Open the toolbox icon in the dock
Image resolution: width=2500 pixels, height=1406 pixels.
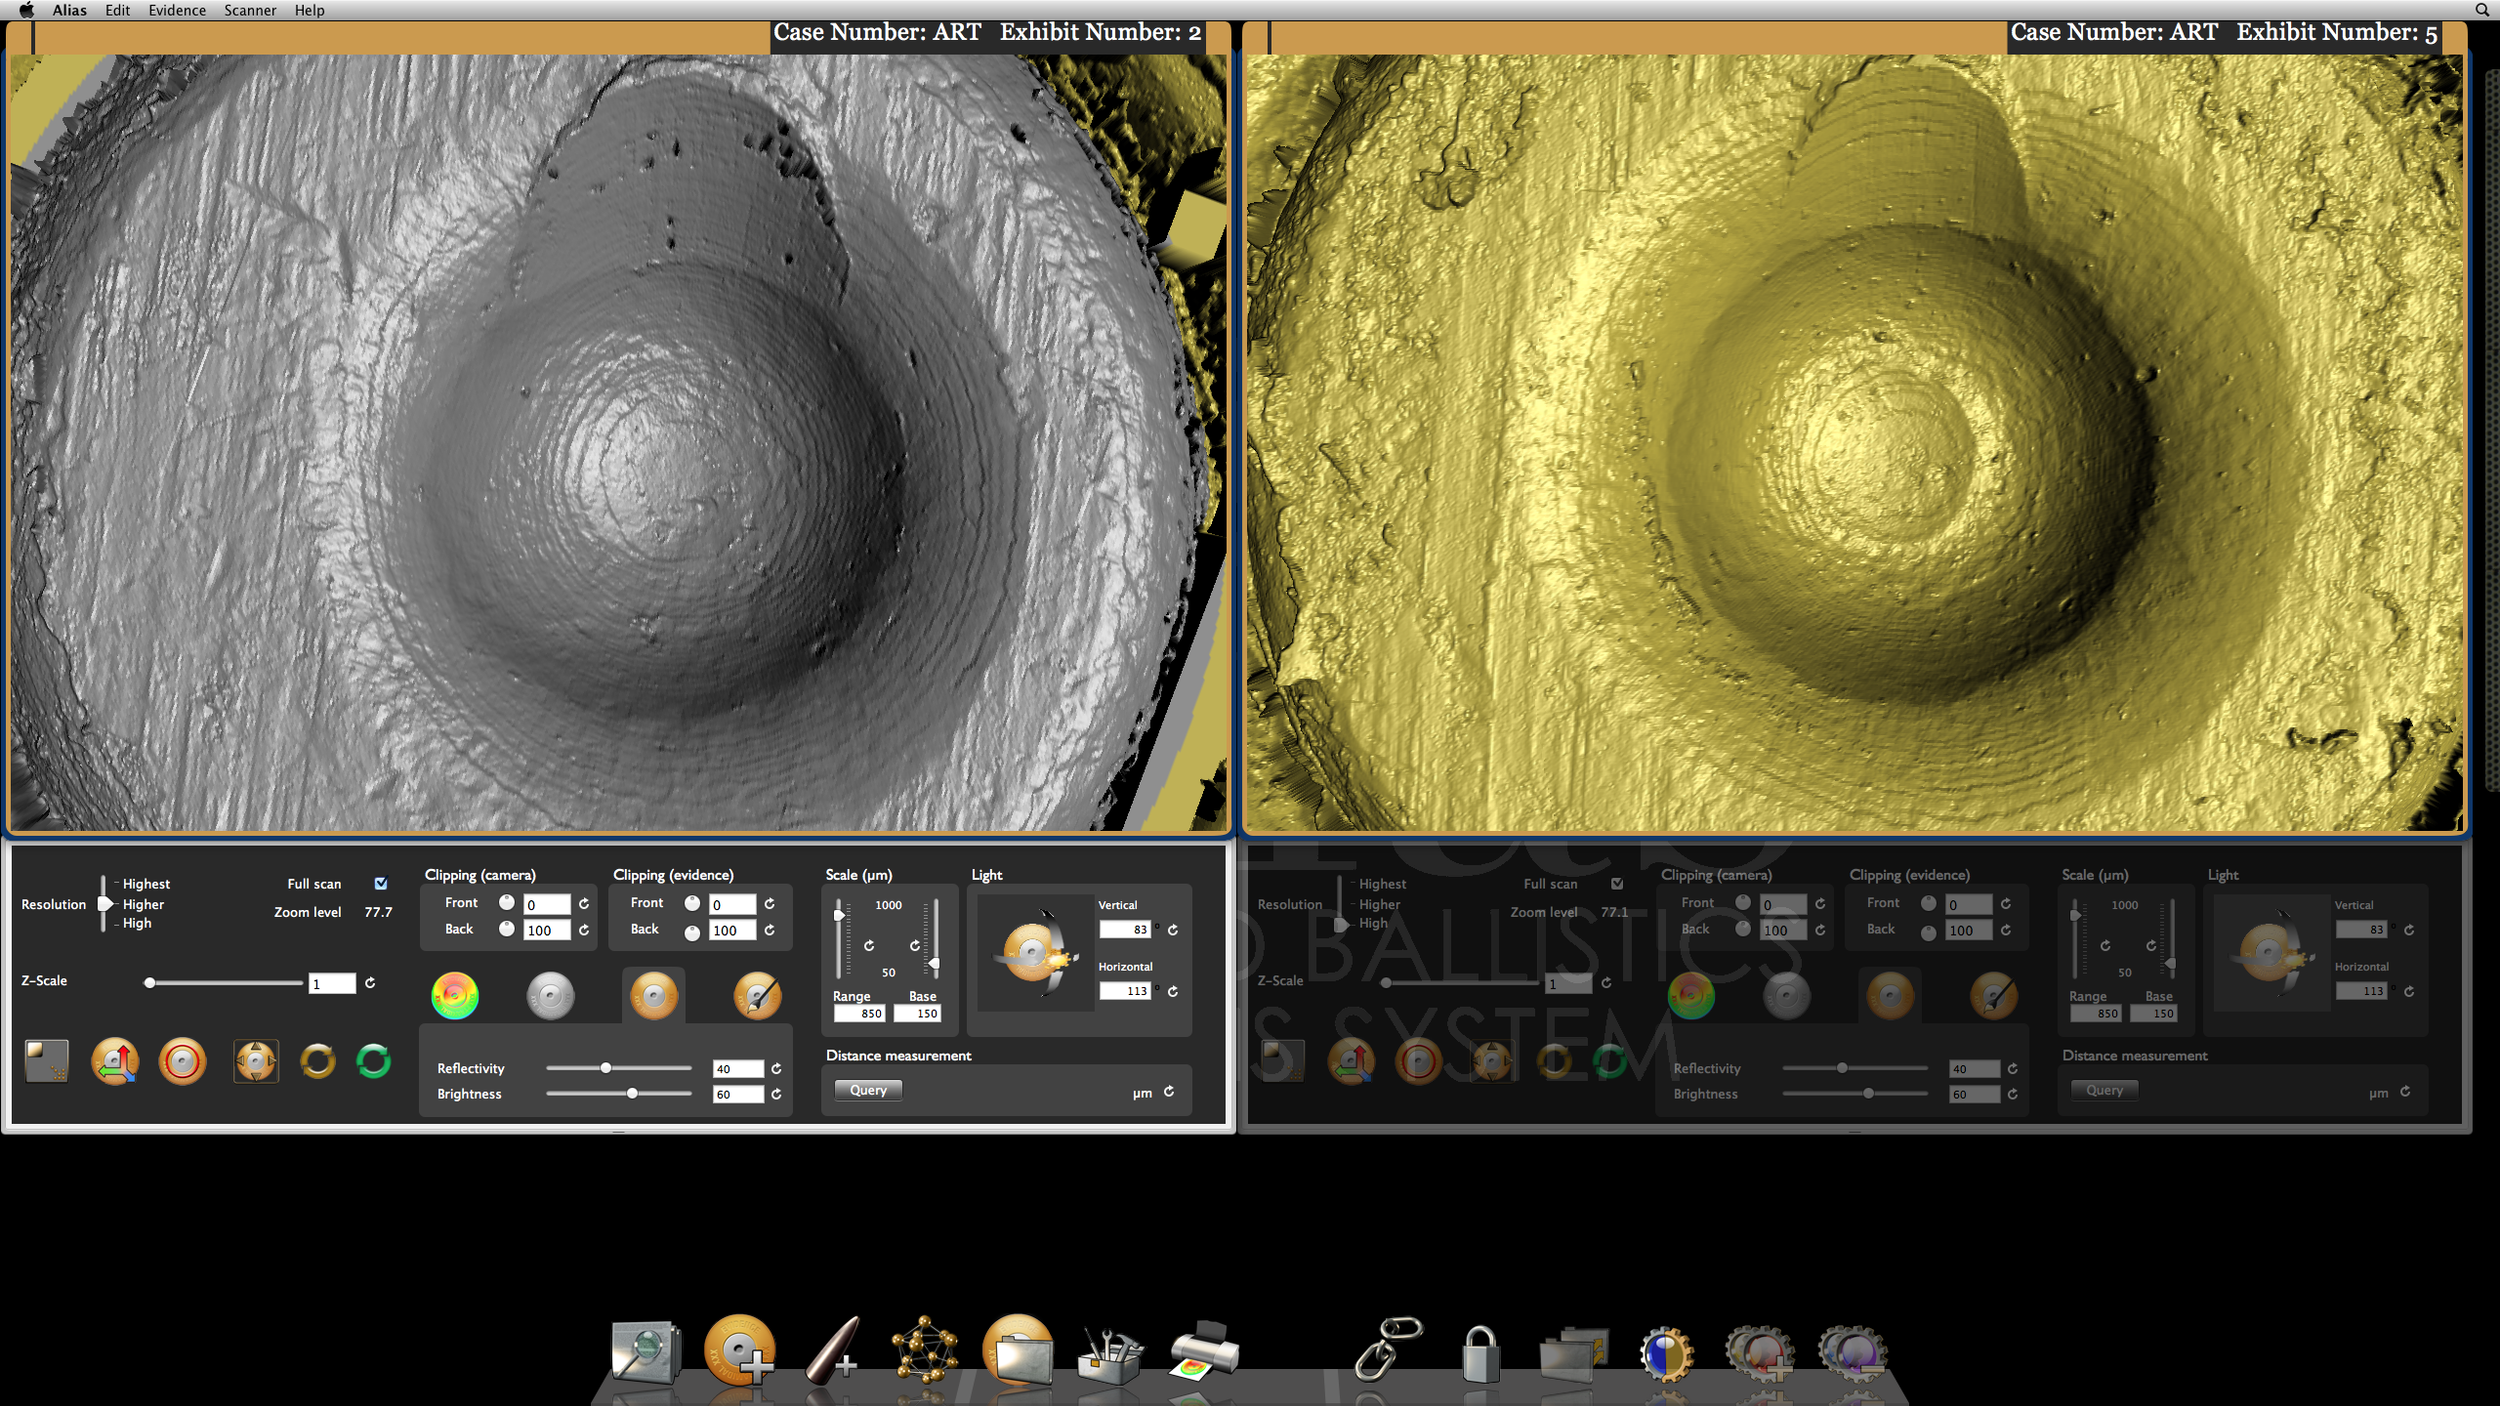(x=1109, y=1356)
